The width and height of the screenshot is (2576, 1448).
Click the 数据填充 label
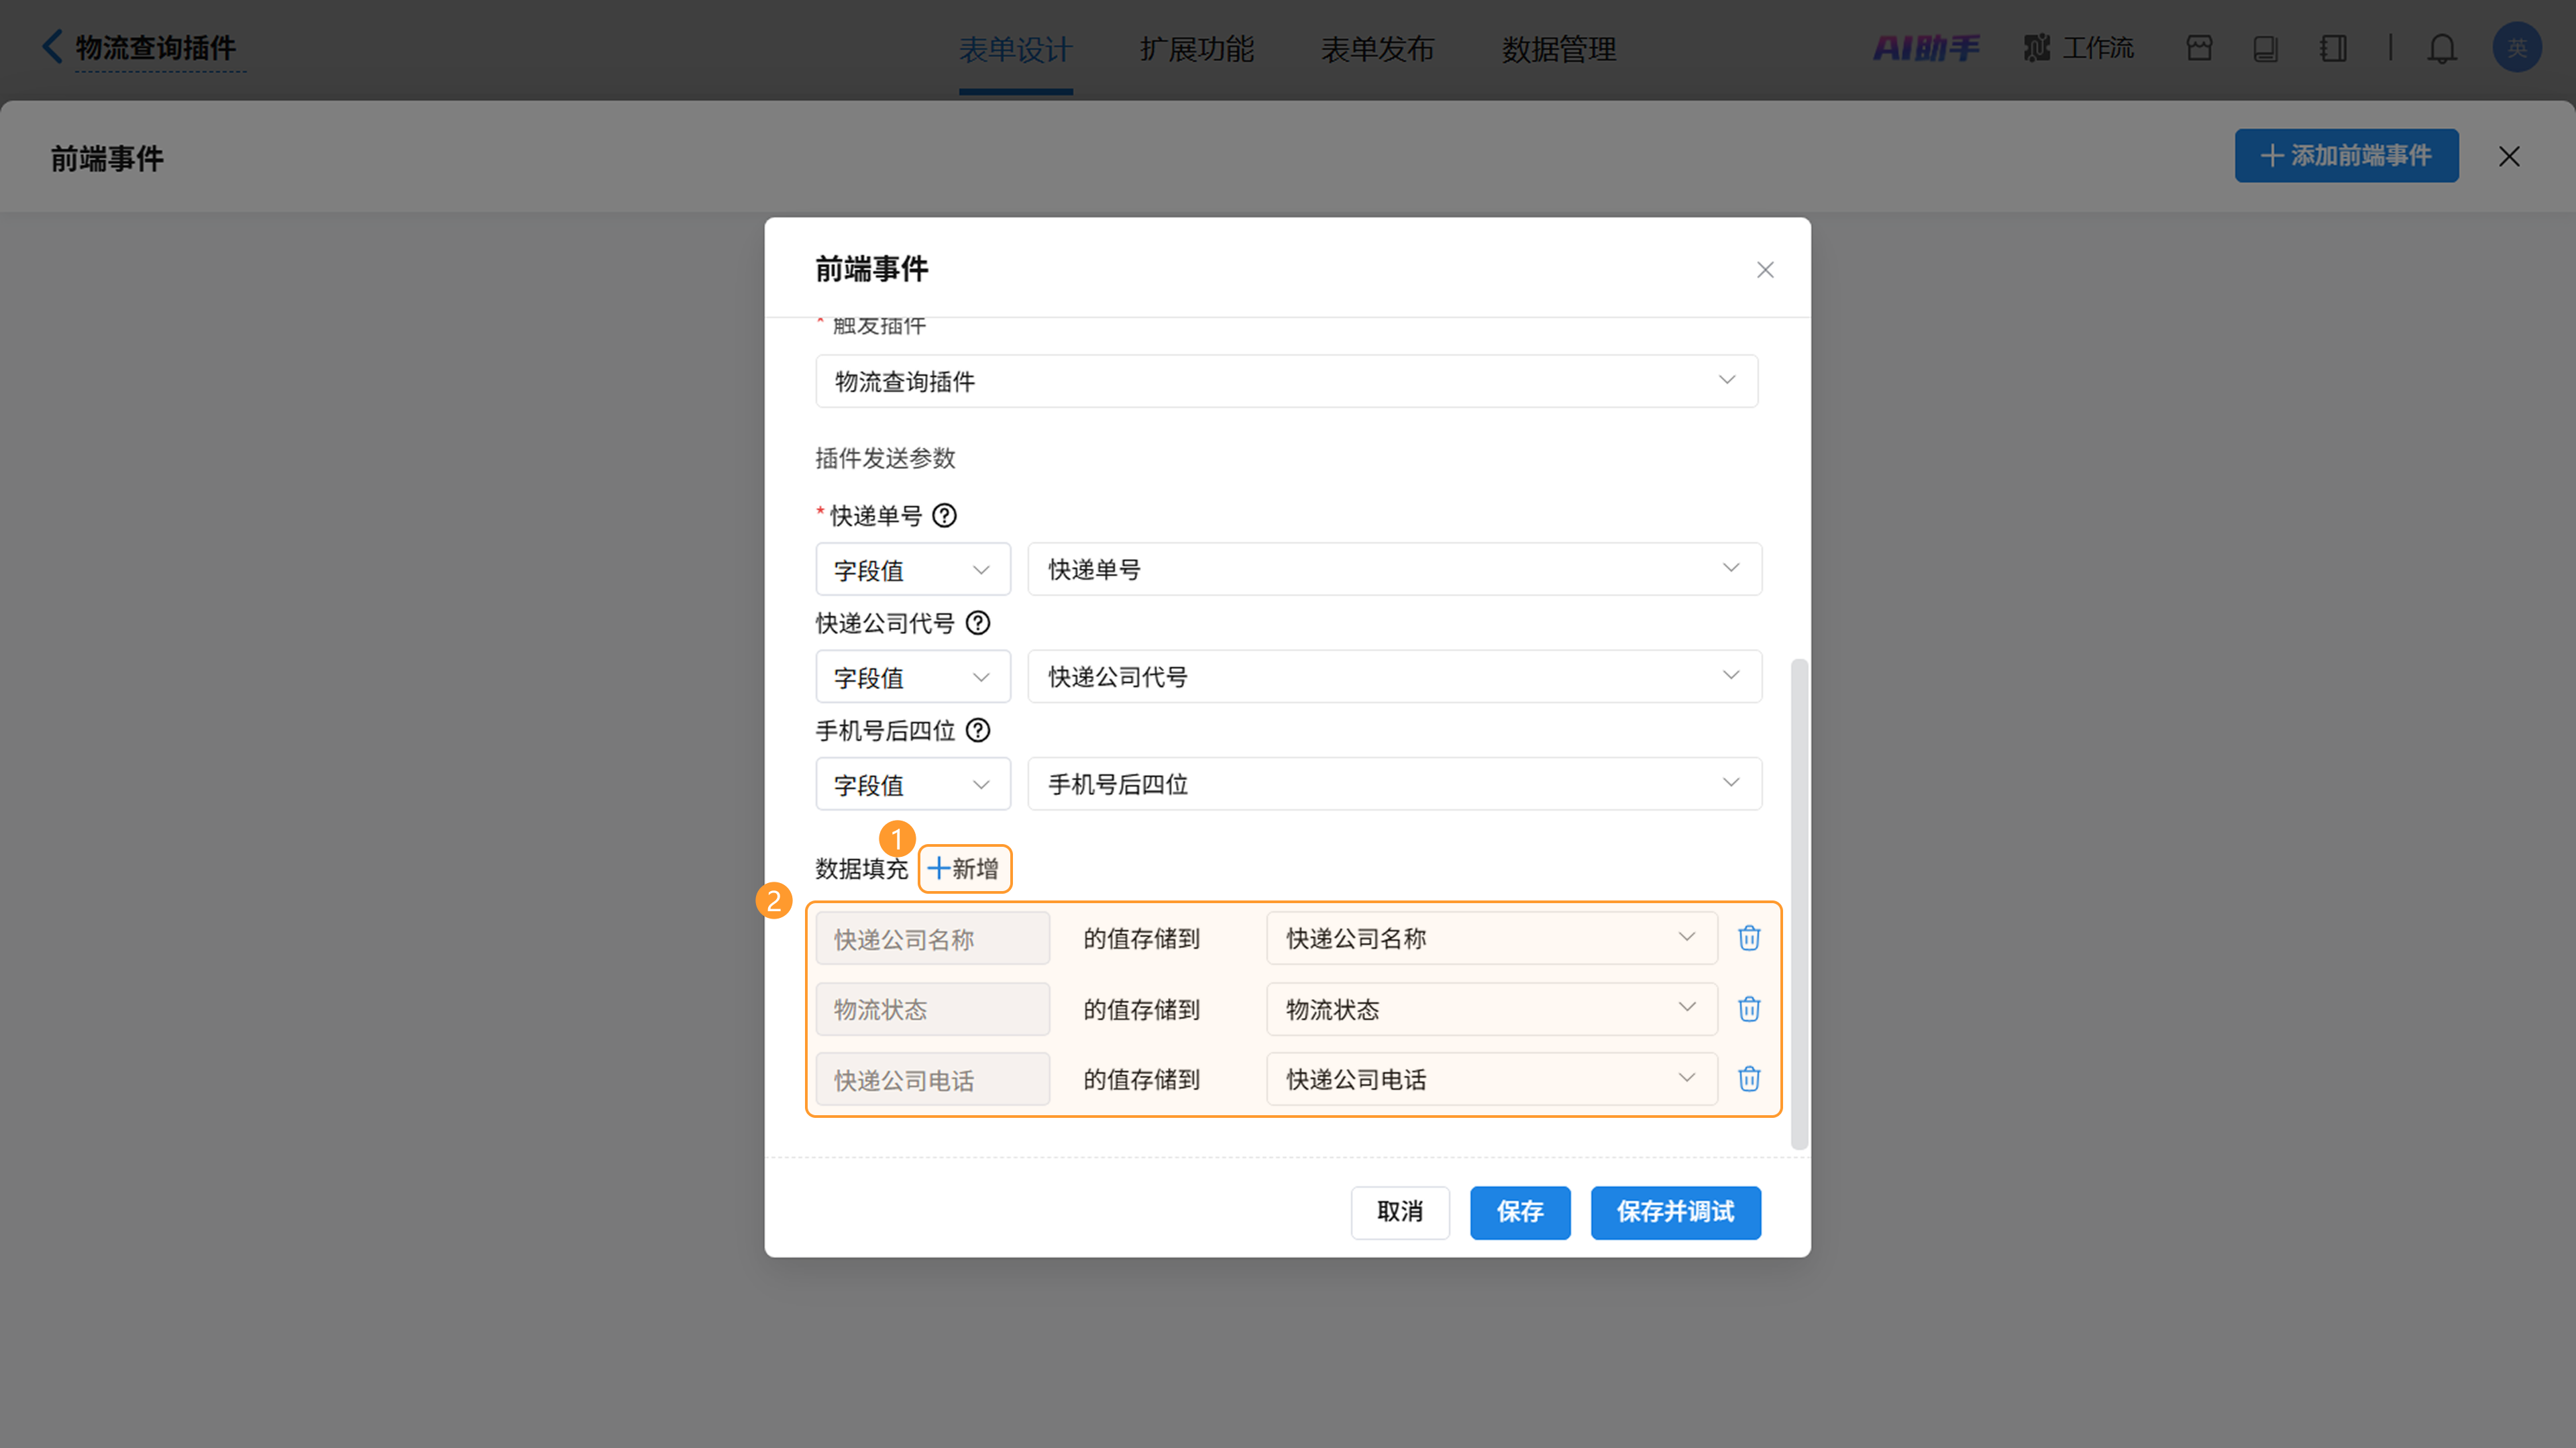pyautogui.click(x=861, y=869)
